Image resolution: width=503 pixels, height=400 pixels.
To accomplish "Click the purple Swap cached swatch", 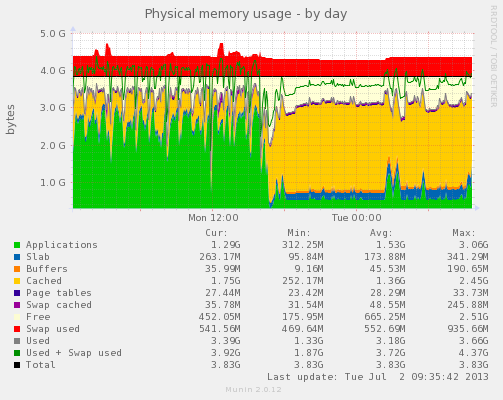I will (x=17, y=305).
